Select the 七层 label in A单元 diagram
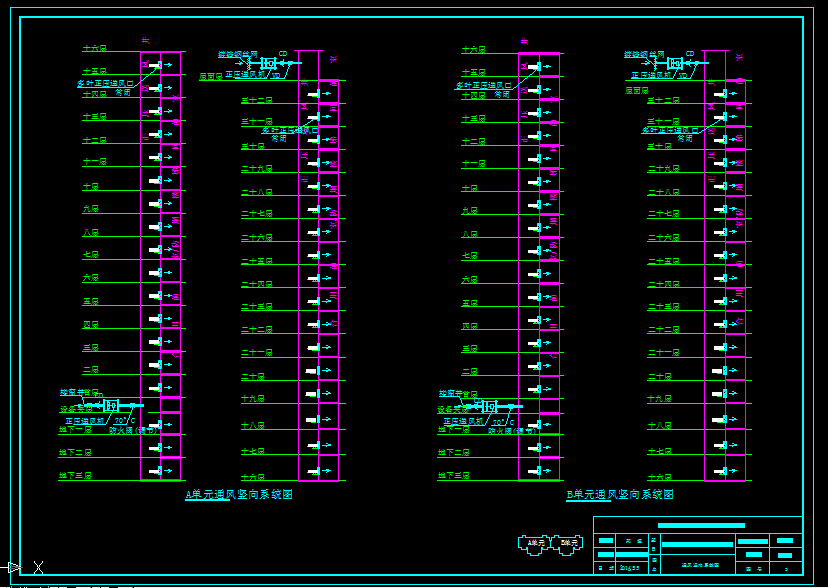This screenshot has height=588, width=828. [91, 254]
